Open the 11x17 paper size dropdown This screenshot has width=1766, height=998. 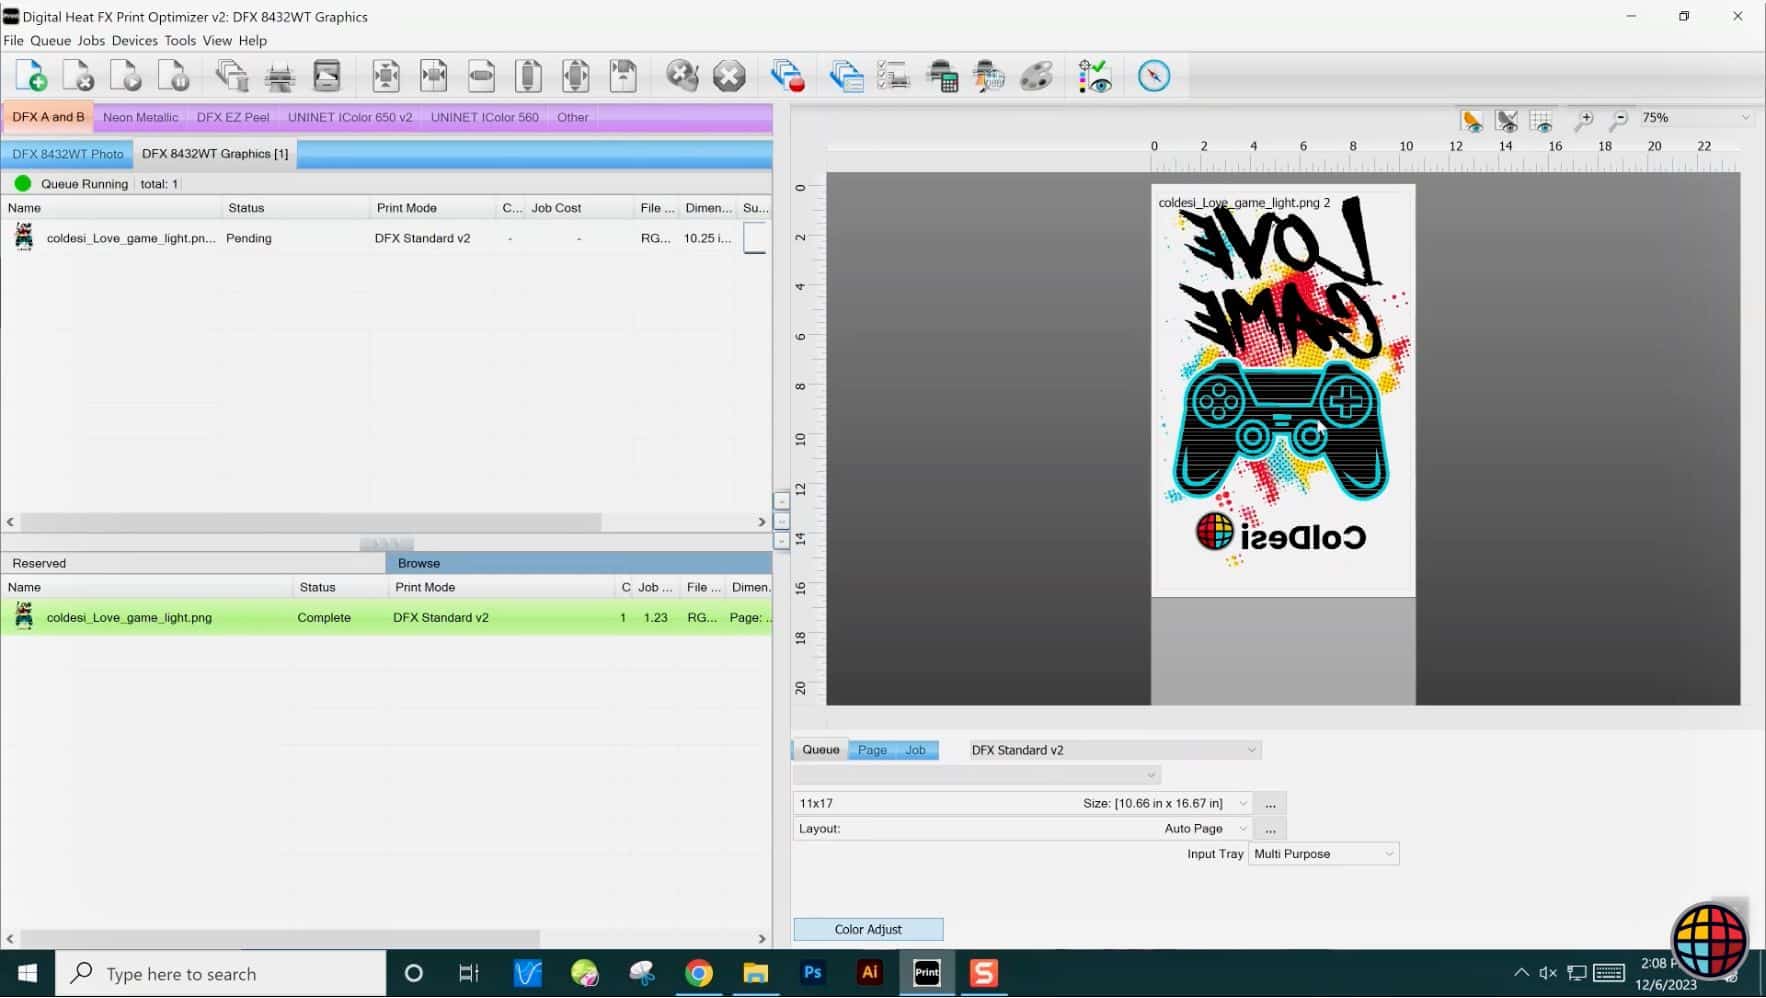pos(1023,803)
